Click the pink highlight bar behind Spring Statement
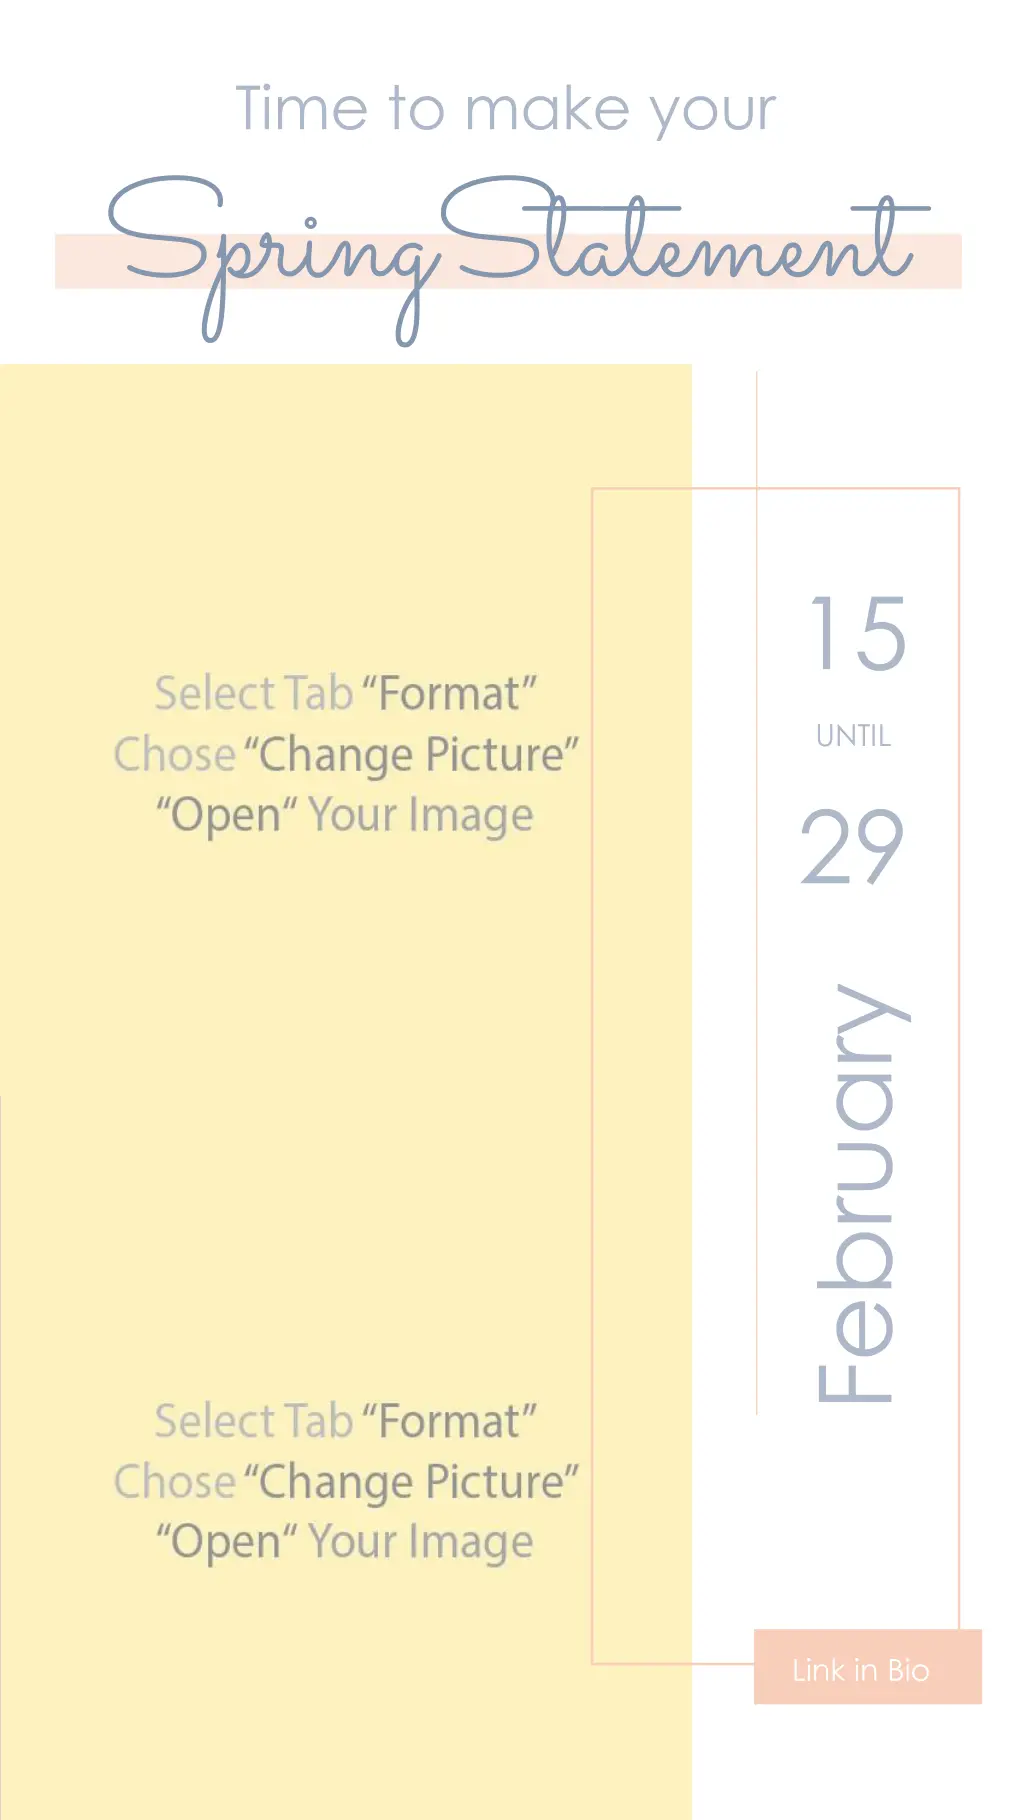The height and width of the screenshot is (1820, 1024). 508,262
